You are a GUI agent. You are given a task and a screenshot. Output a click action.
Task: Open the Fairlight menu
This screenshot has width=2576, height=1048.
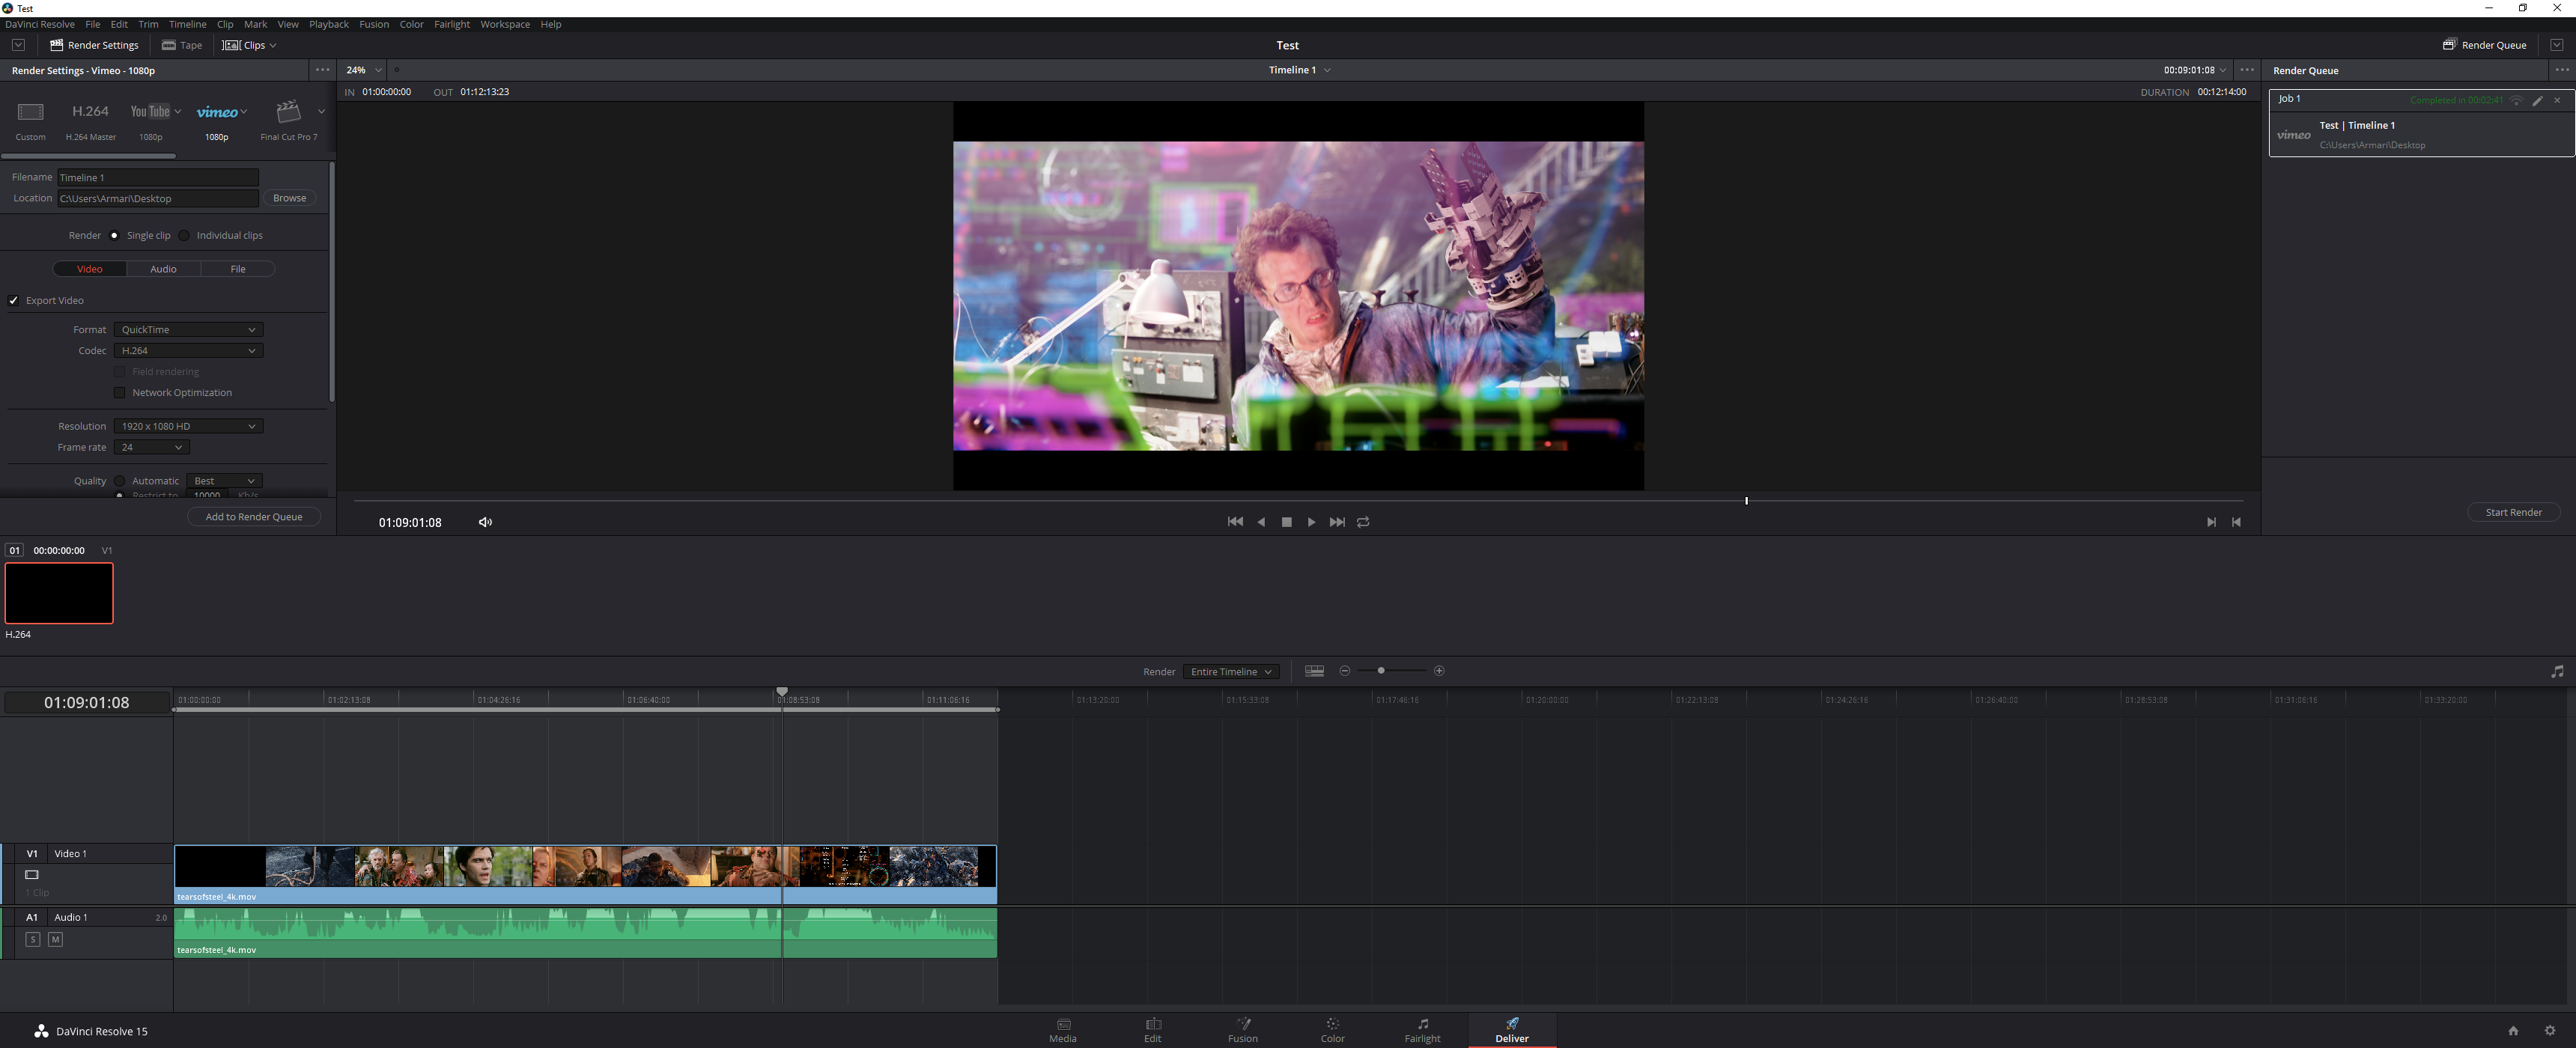(x=451, y=24)
